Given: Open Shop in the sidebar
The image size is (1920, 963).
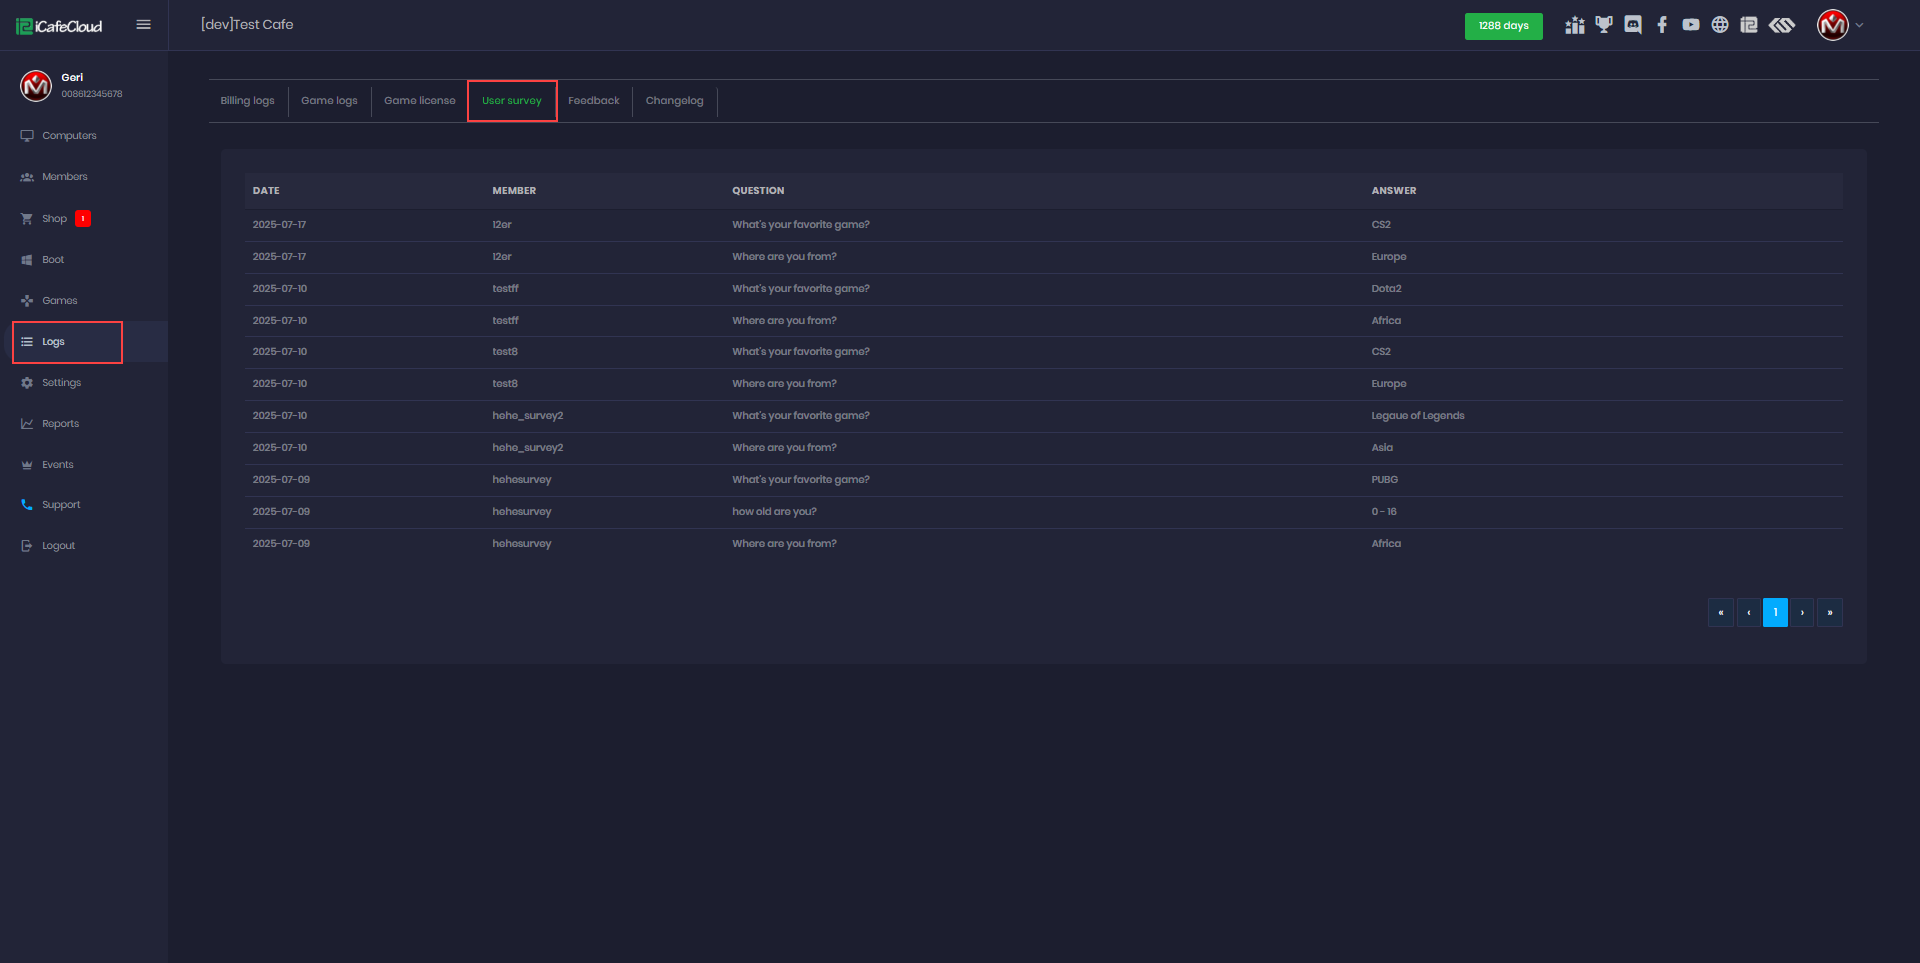Looking at the screenshot, I should pos(54,219).
